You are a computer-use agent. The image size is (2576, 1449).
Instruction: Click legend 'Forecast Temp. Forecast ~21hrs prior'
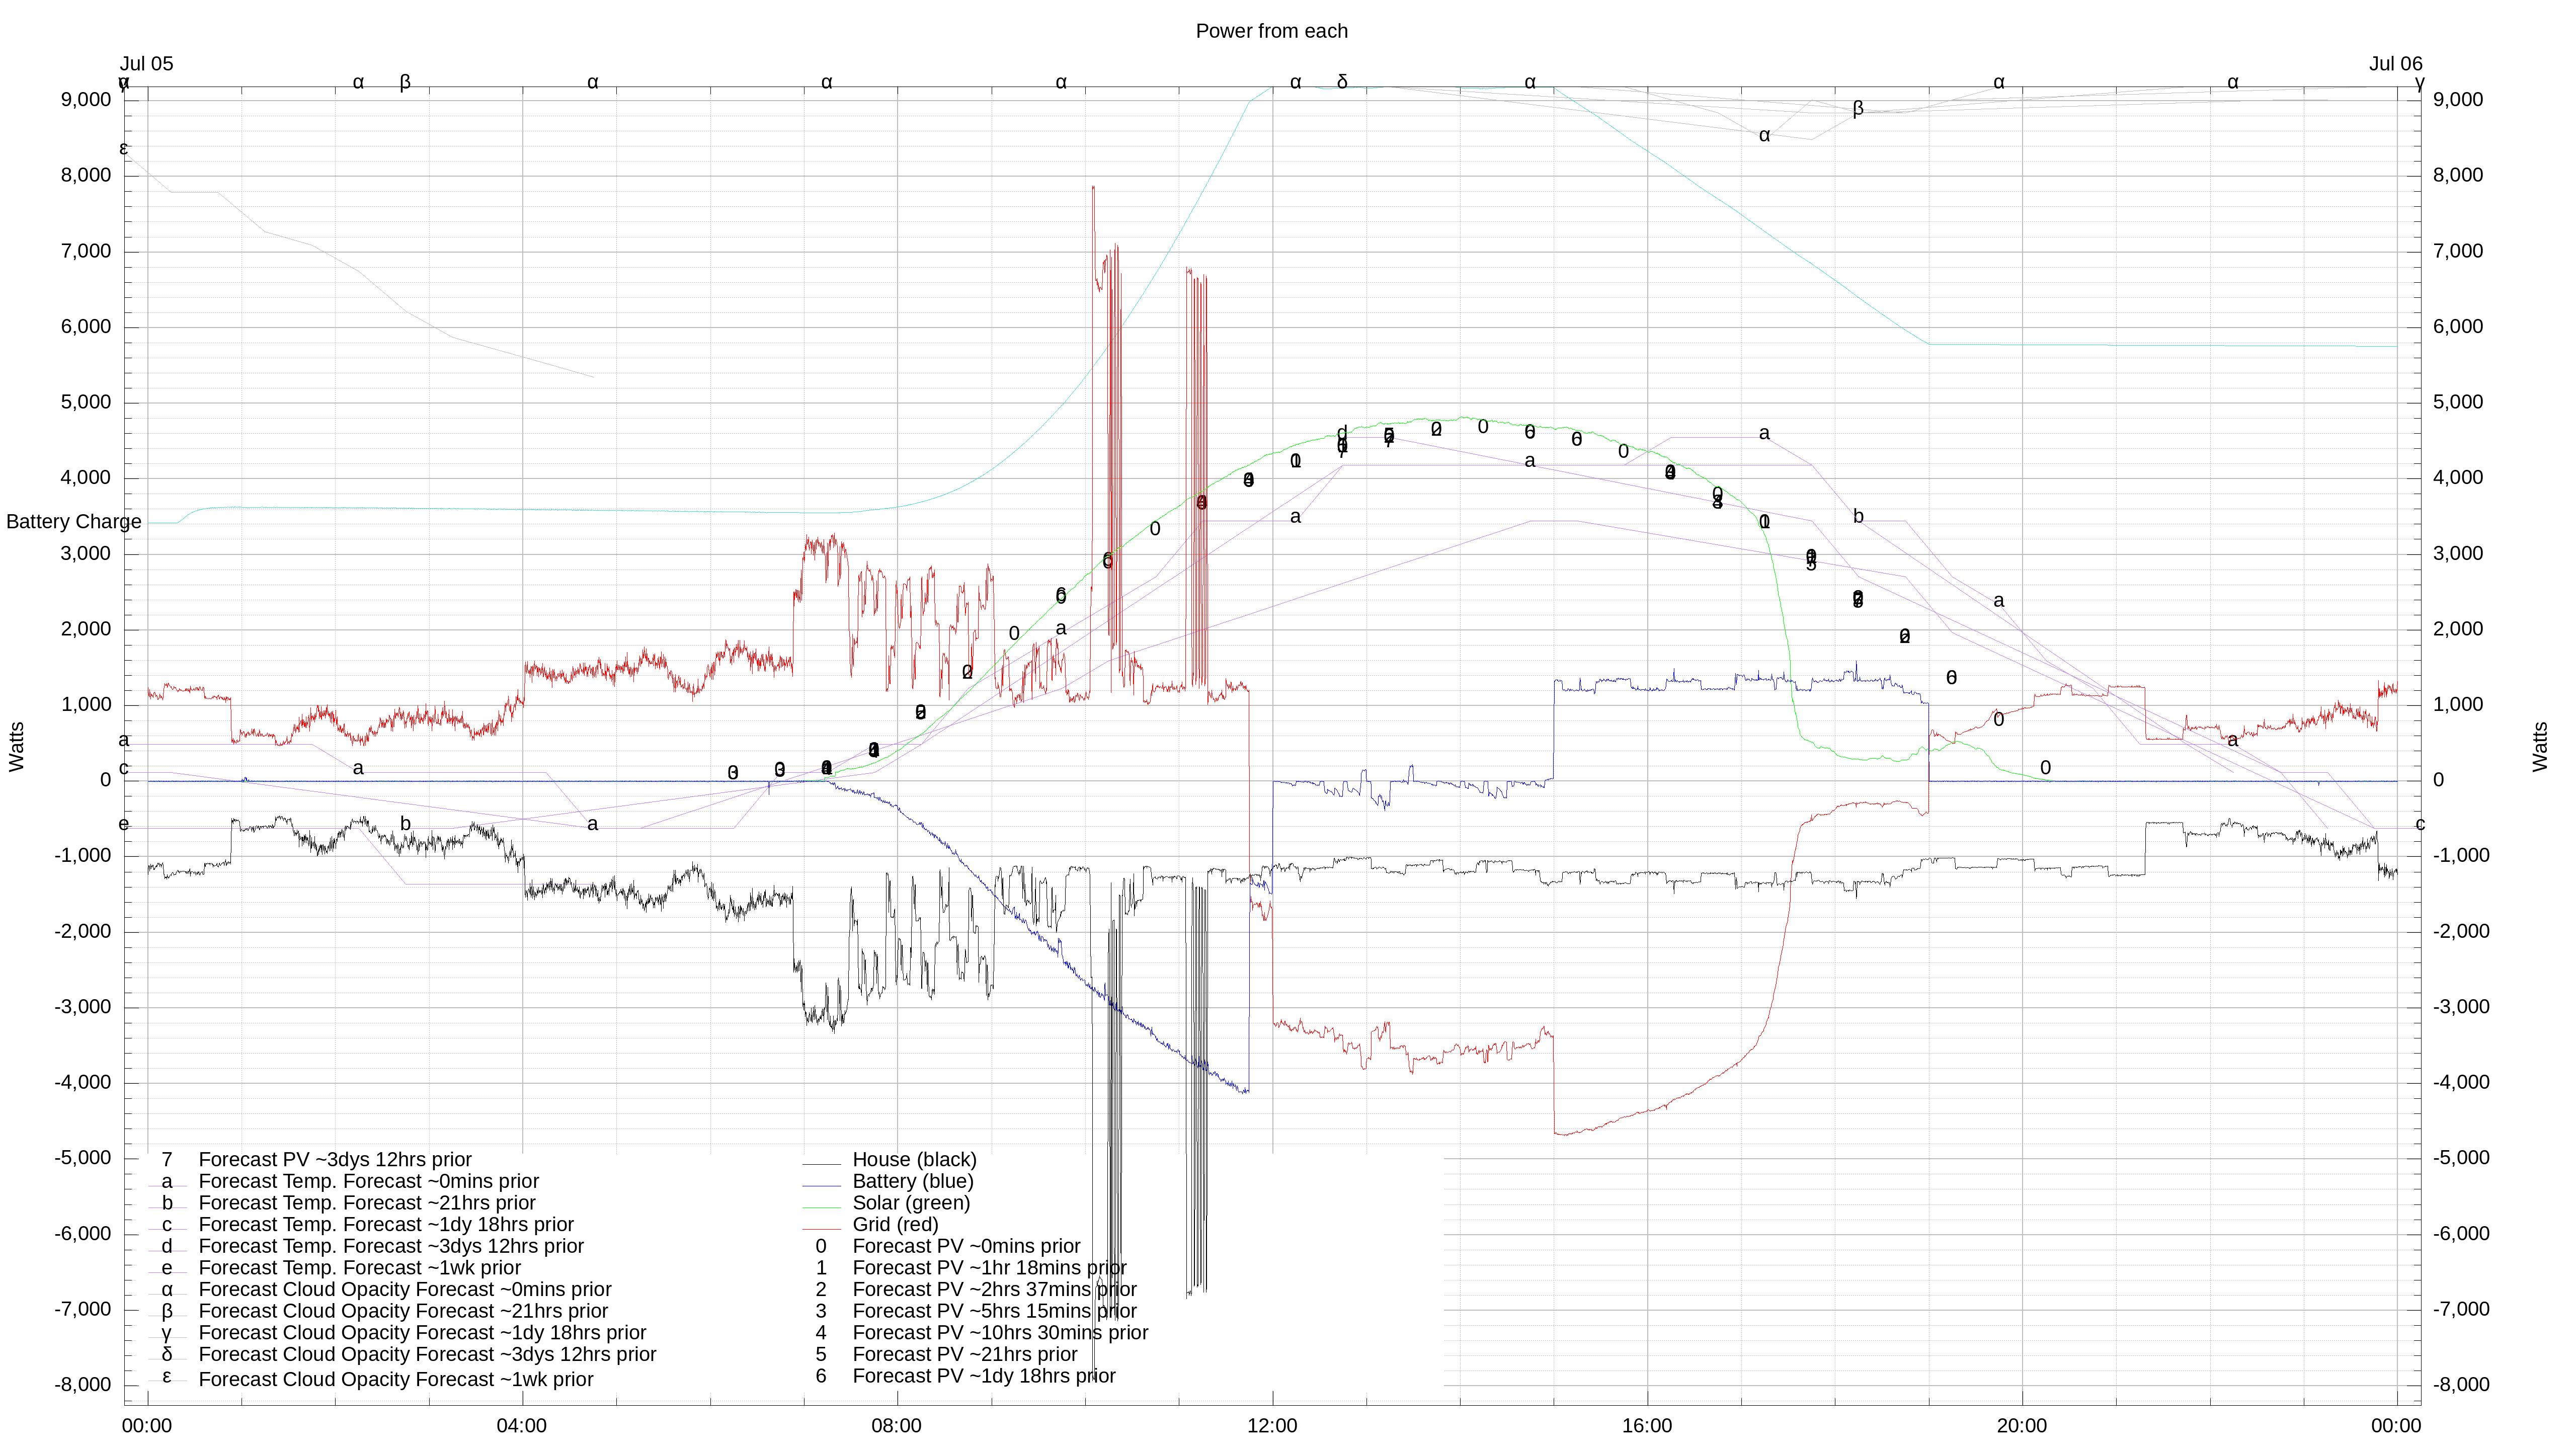pos(367,1203)
